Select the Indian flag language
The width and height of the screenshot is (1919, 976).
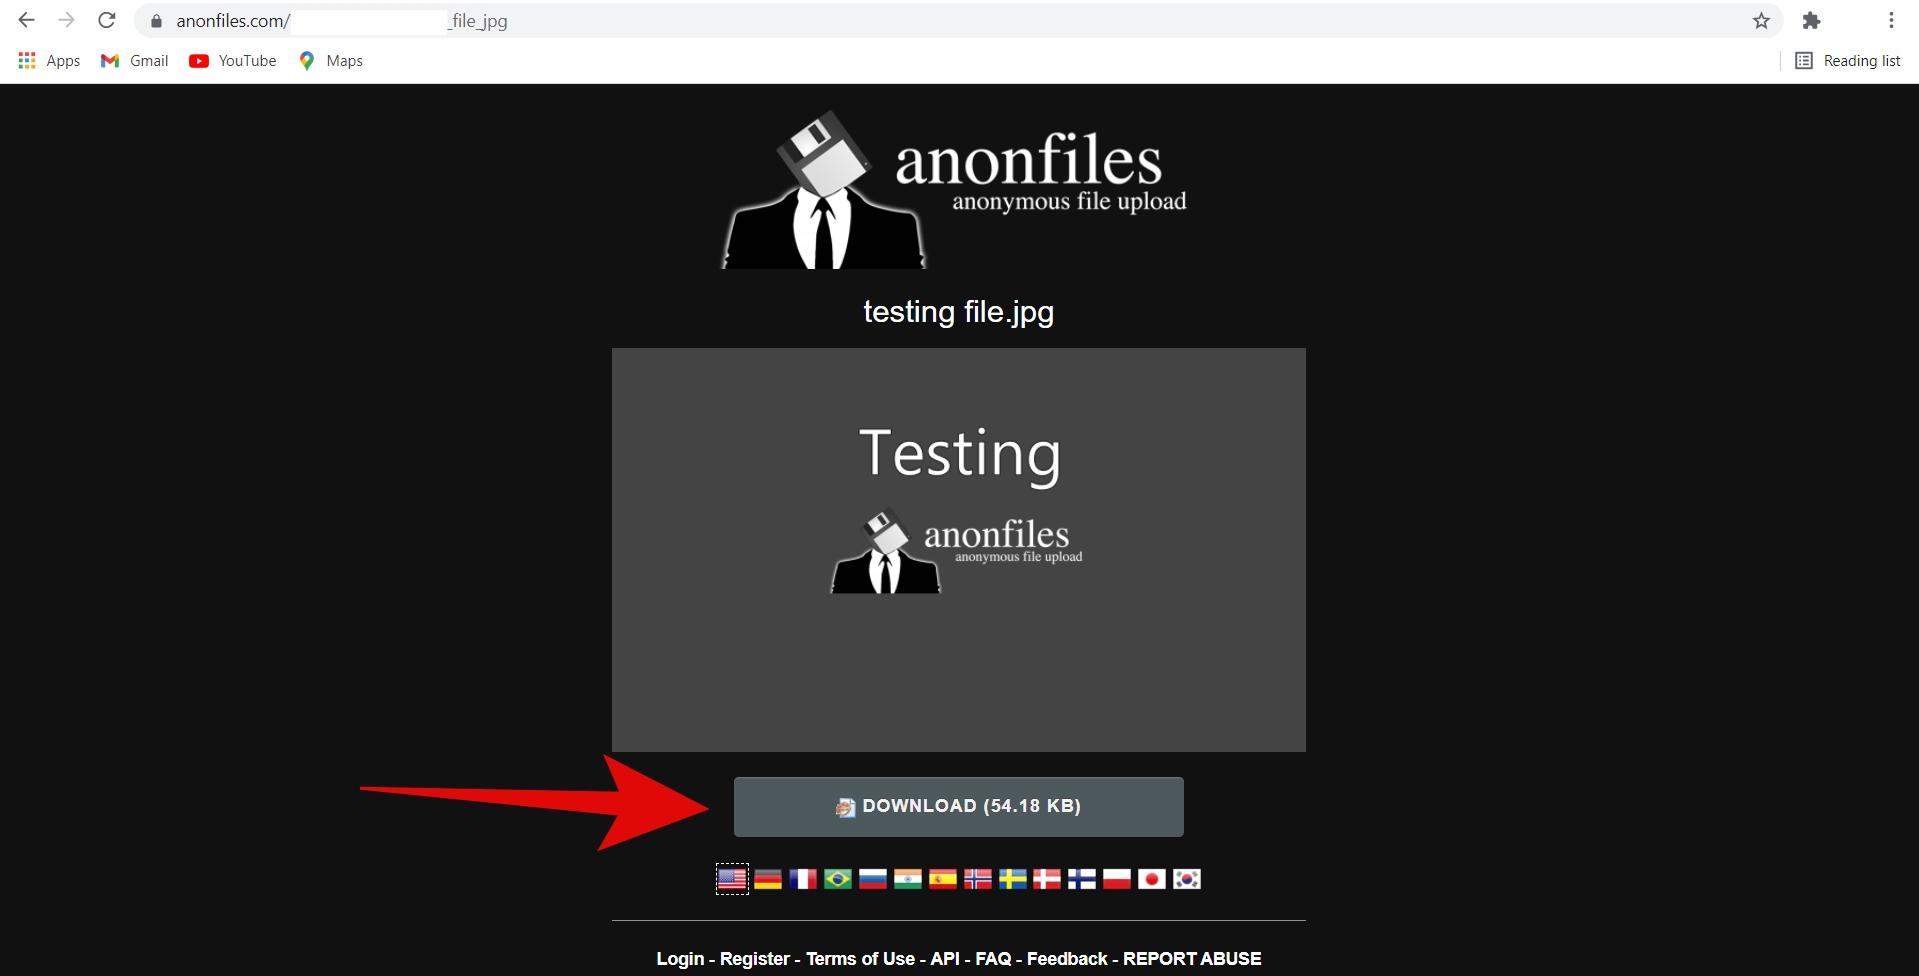pos(908,879)
